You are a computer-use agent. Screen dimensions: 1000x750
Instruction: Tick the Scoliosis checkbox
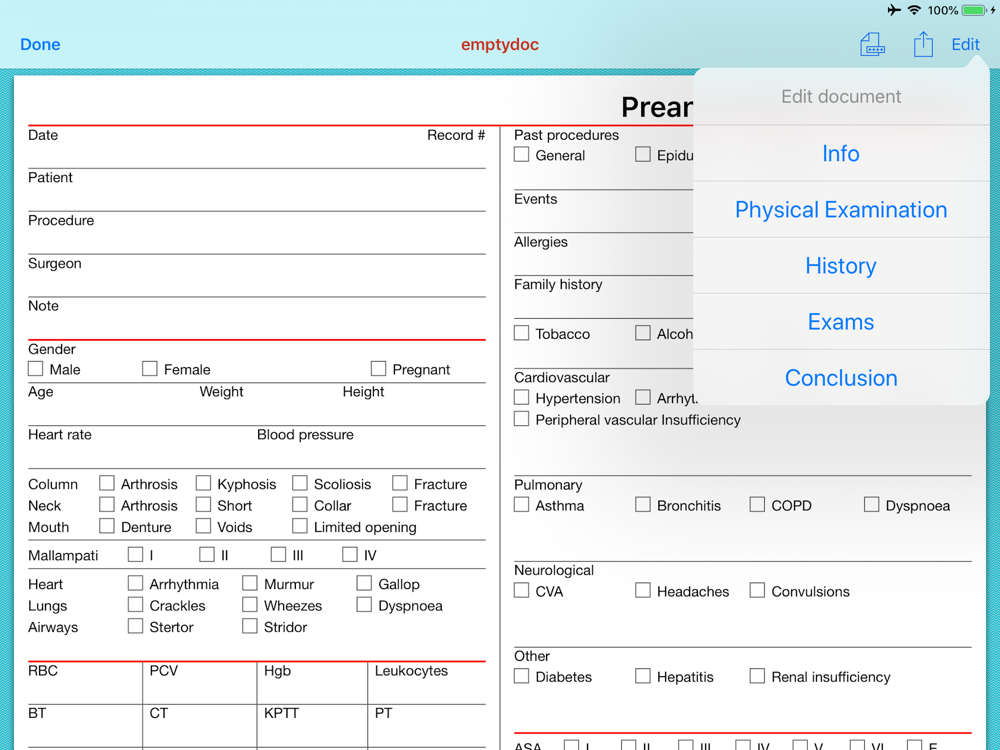(x=300, y=483)
